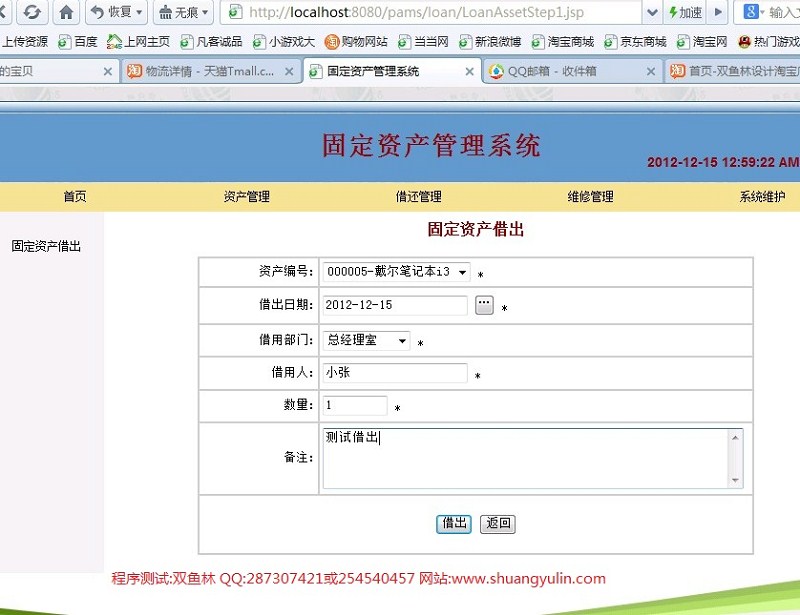Open the 上传资源 bookmark
Screen dimensions: 800x615
(x=24, y=42)
